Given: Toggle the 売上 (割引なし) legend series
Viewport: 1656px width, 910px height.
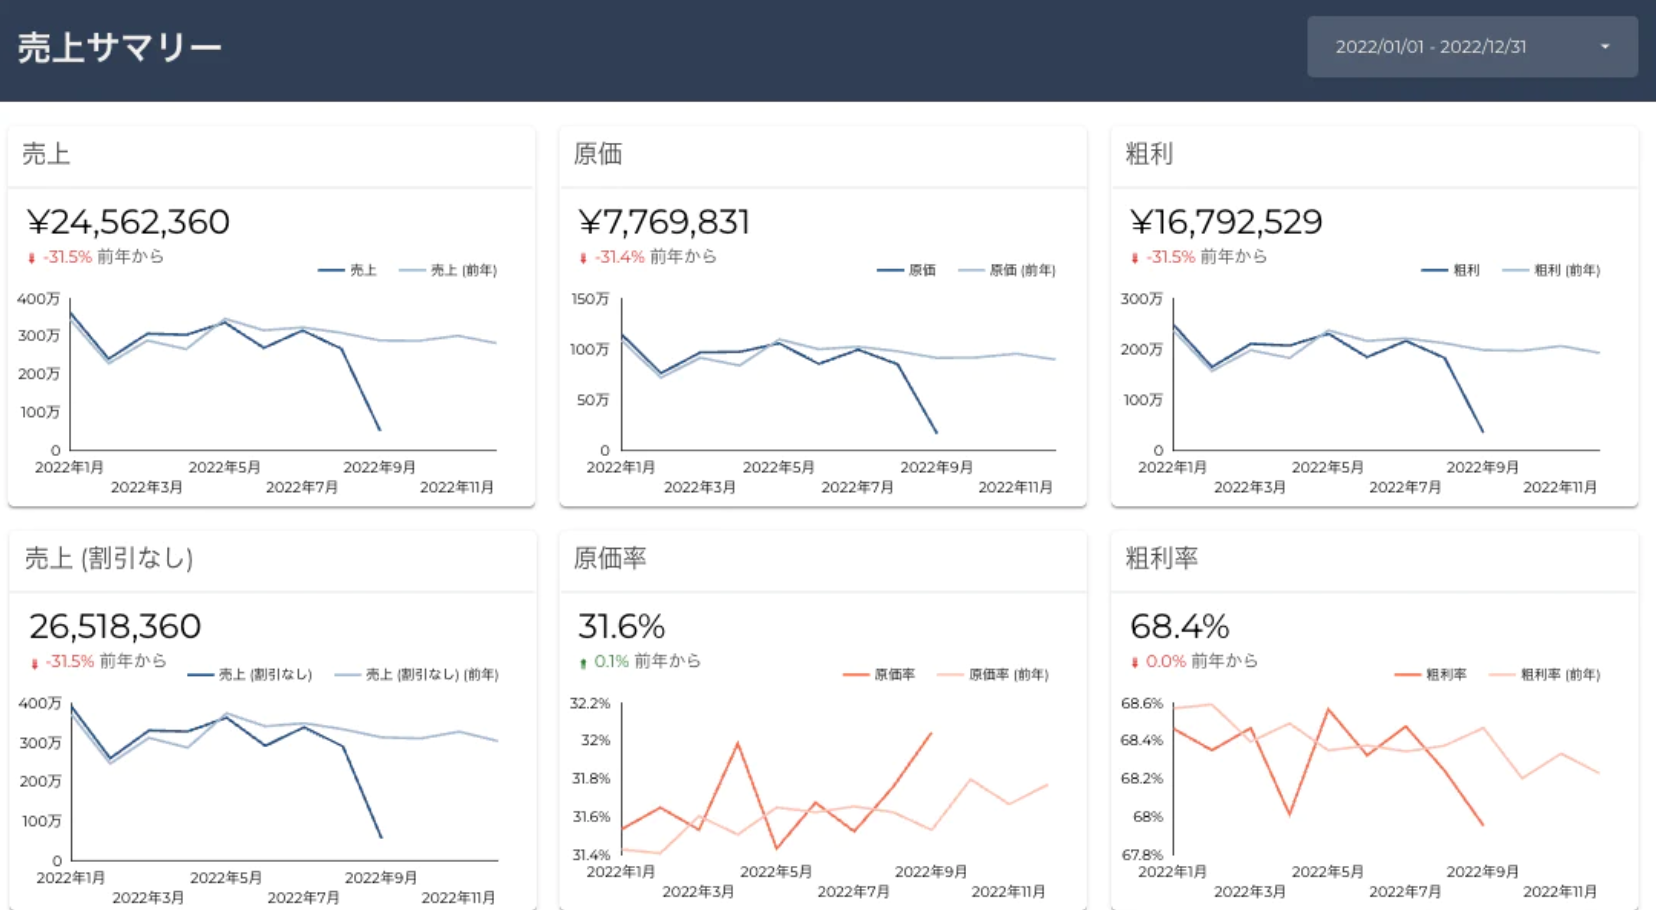Looking at the screenshot, I should pos(250,675).
